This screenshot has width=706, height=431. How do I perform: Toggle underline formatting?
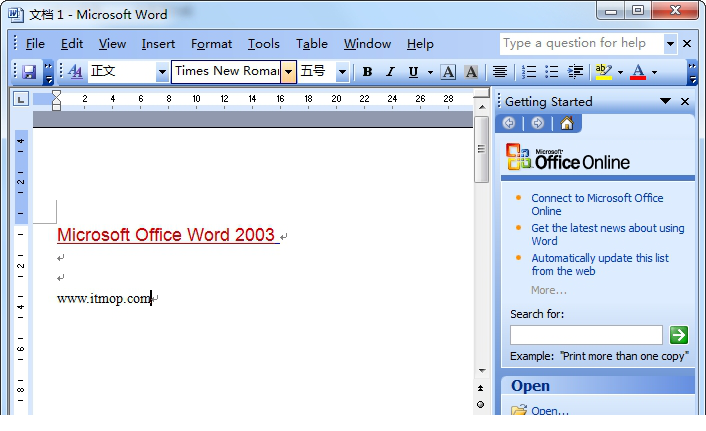point(413,72)
